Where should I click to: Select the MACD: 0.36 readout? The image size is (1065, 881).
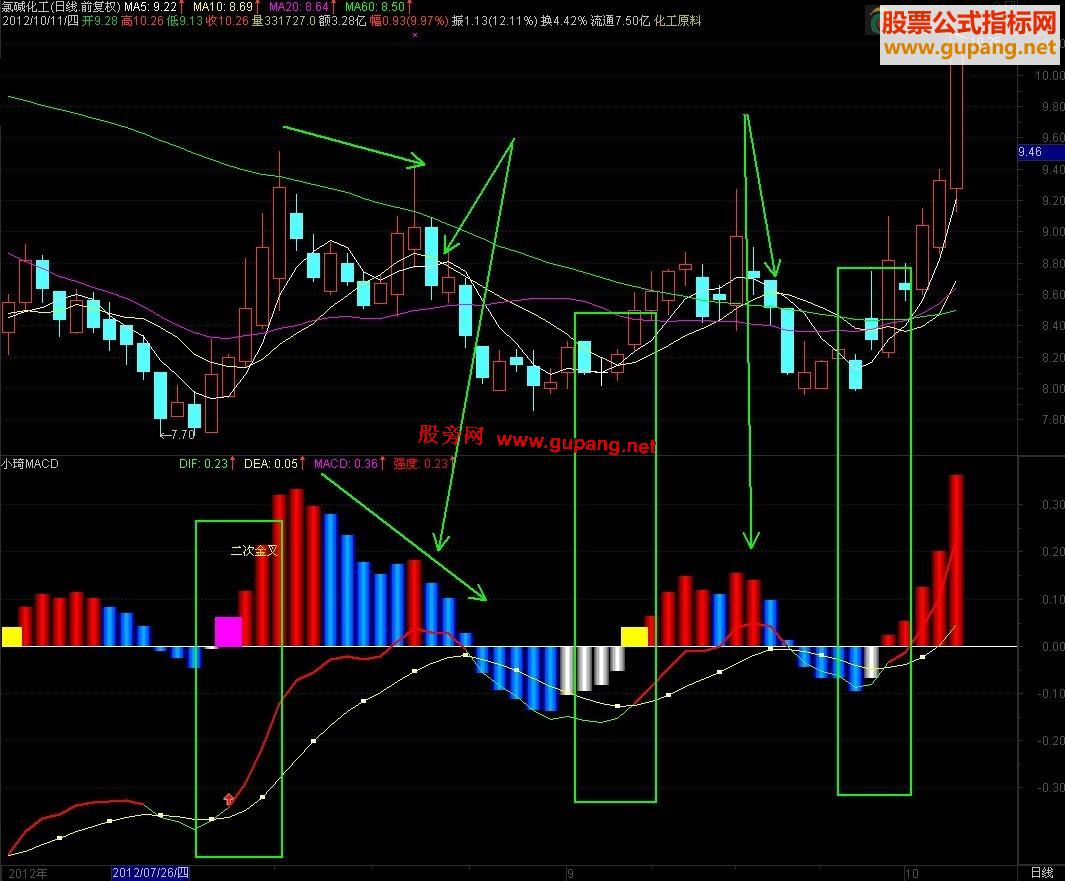pyautogui.click(x=346, y=464)
